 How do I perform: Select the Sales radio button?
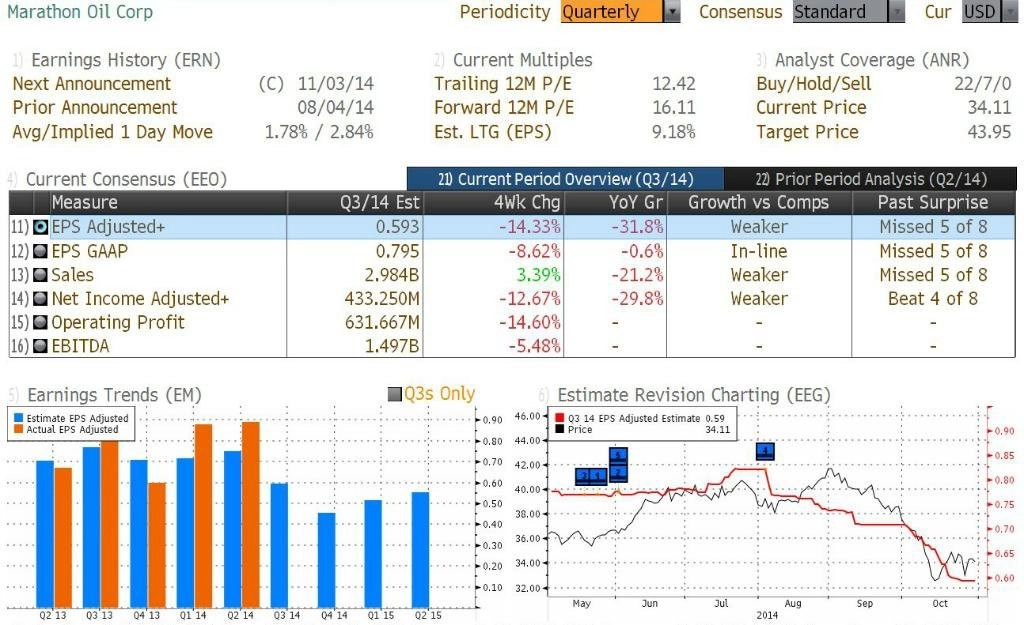[40, 275]
